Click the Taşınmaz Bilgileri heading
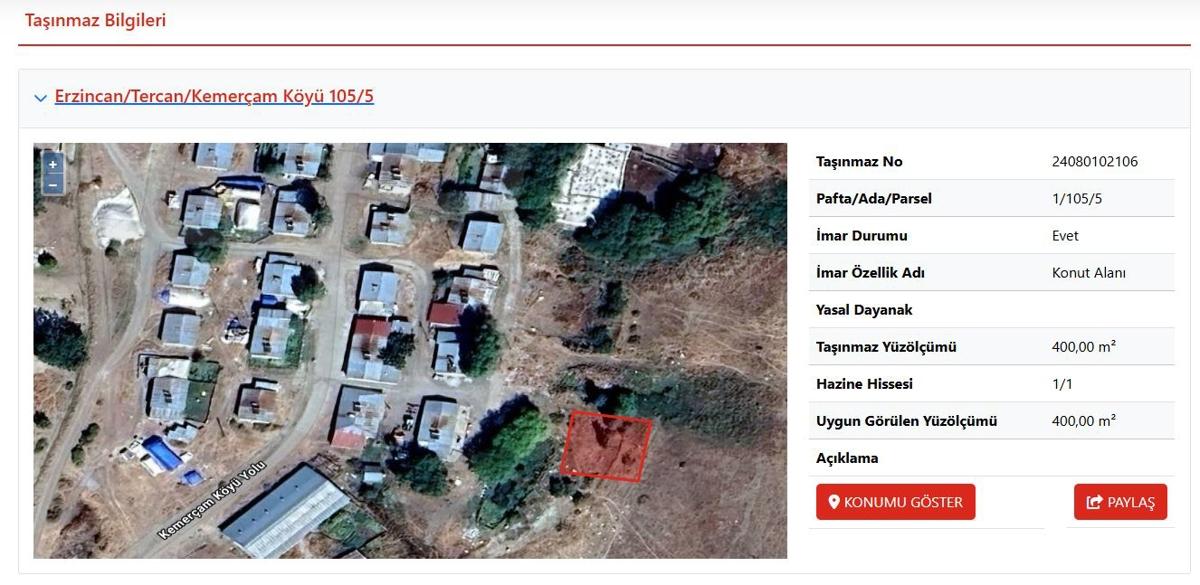Image resolution: width=1200 pixels, height=585 pixels. pos(95,20)
